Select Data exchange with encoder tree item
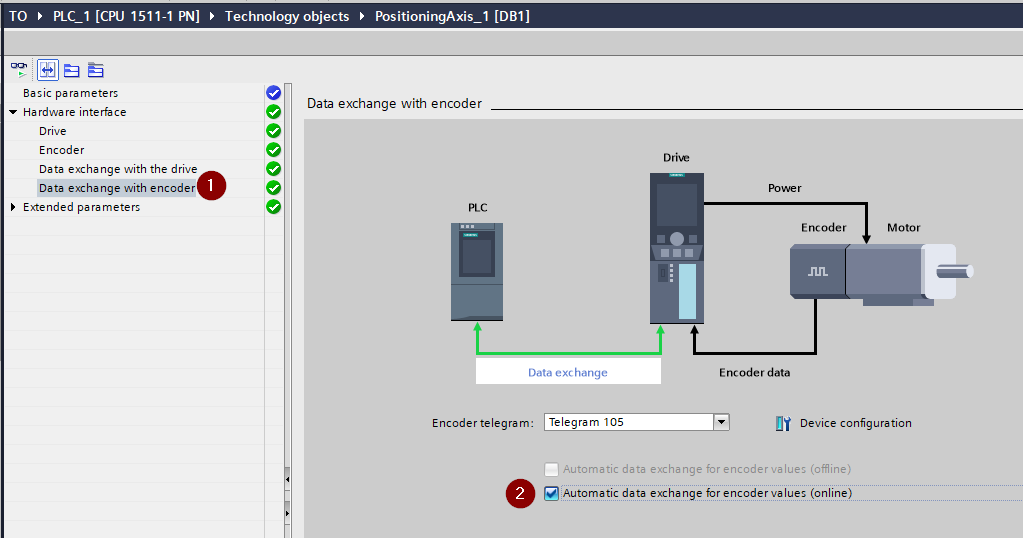 point(117,188)
